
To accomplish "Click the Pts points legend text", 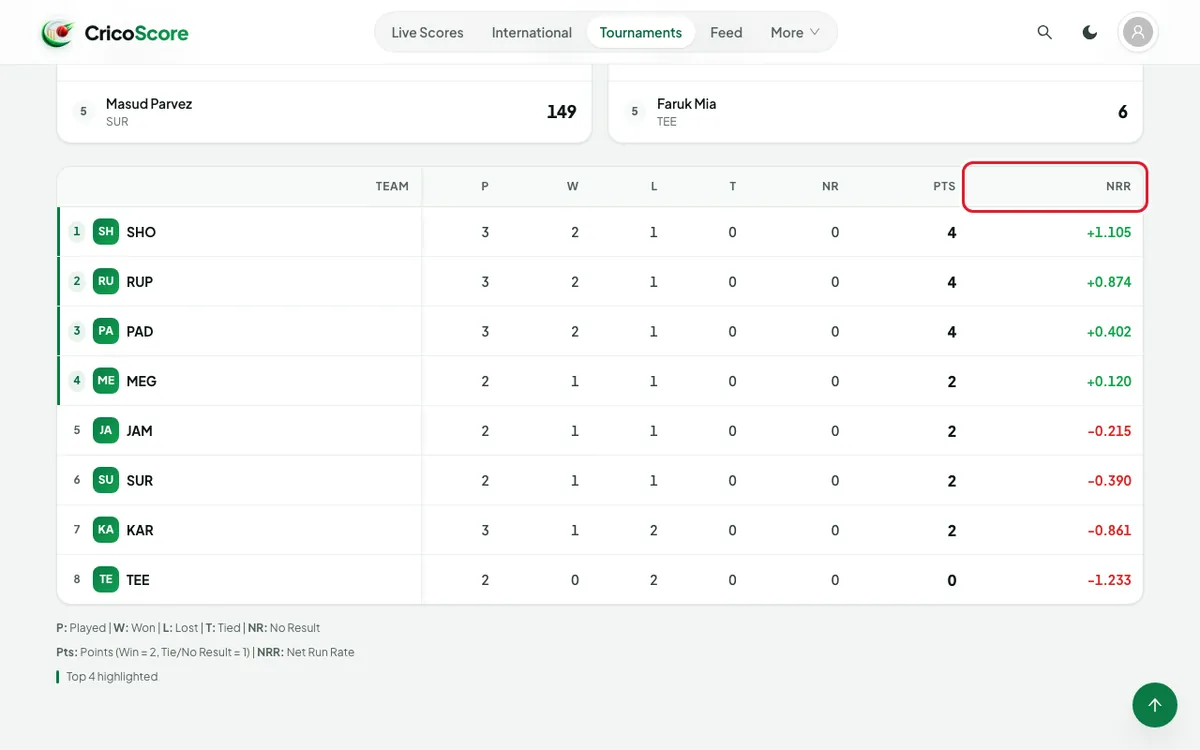I will [153, 652].
